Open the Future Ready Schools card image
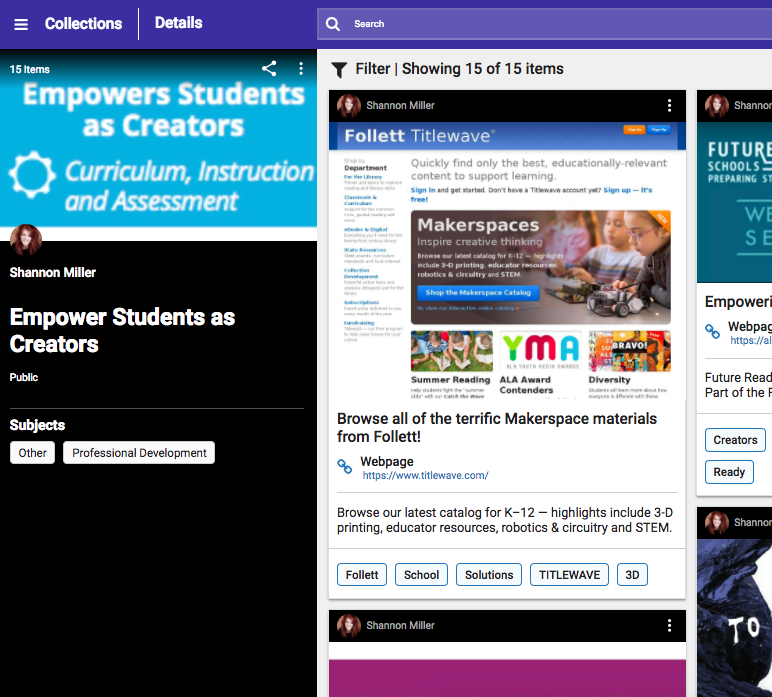The image size is (772, 697). 735,202
